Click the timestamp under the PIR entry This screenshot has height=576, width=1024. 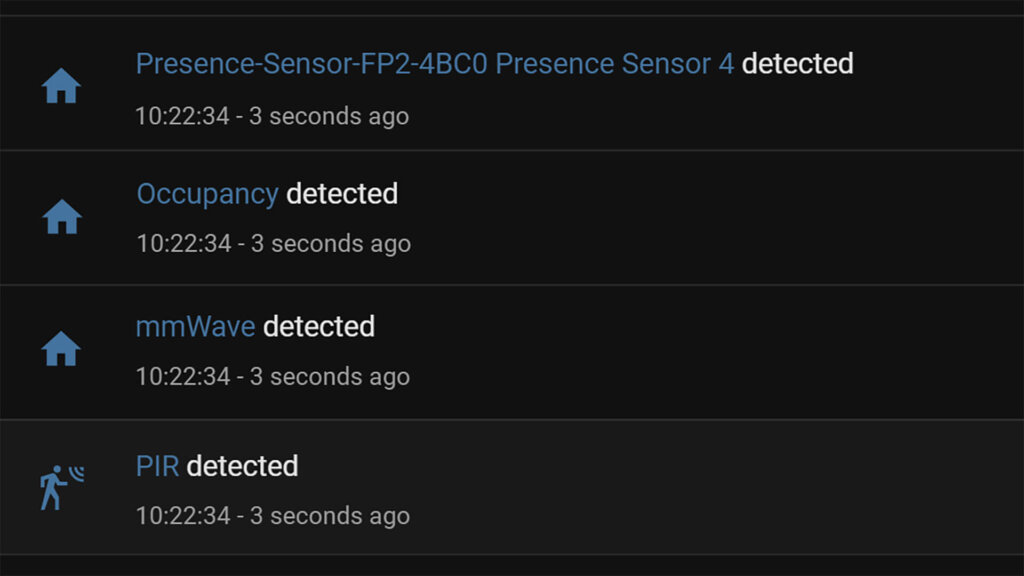(x=272, y=516)
